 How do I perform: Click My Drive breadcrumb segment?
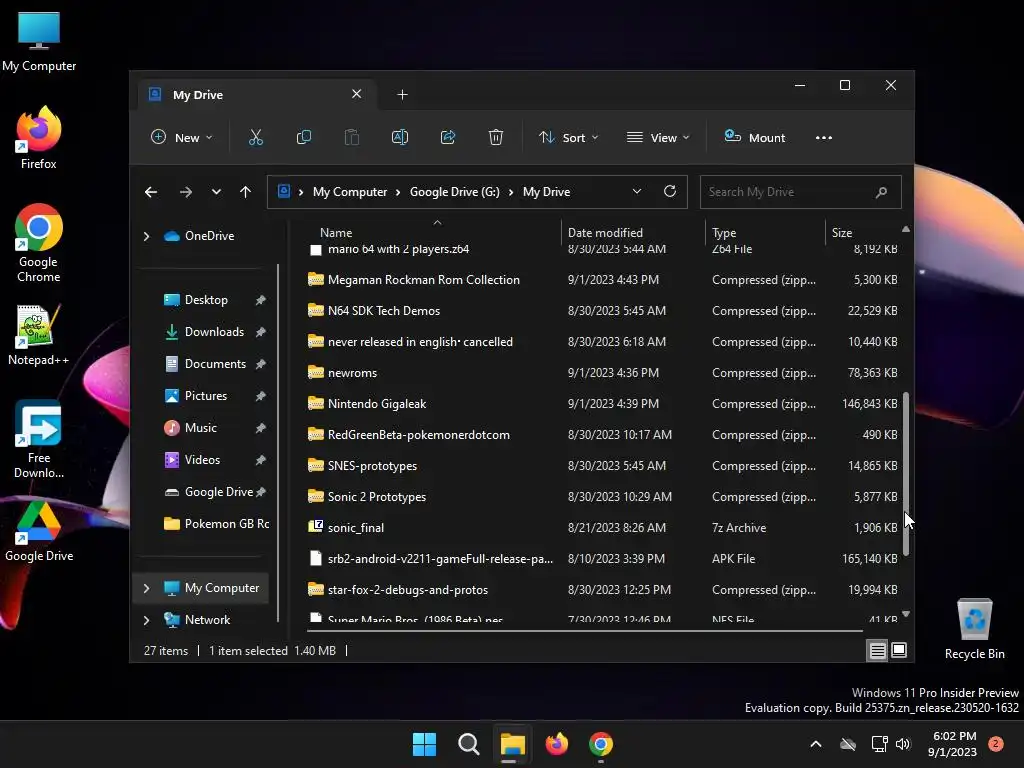click(547, 192)
